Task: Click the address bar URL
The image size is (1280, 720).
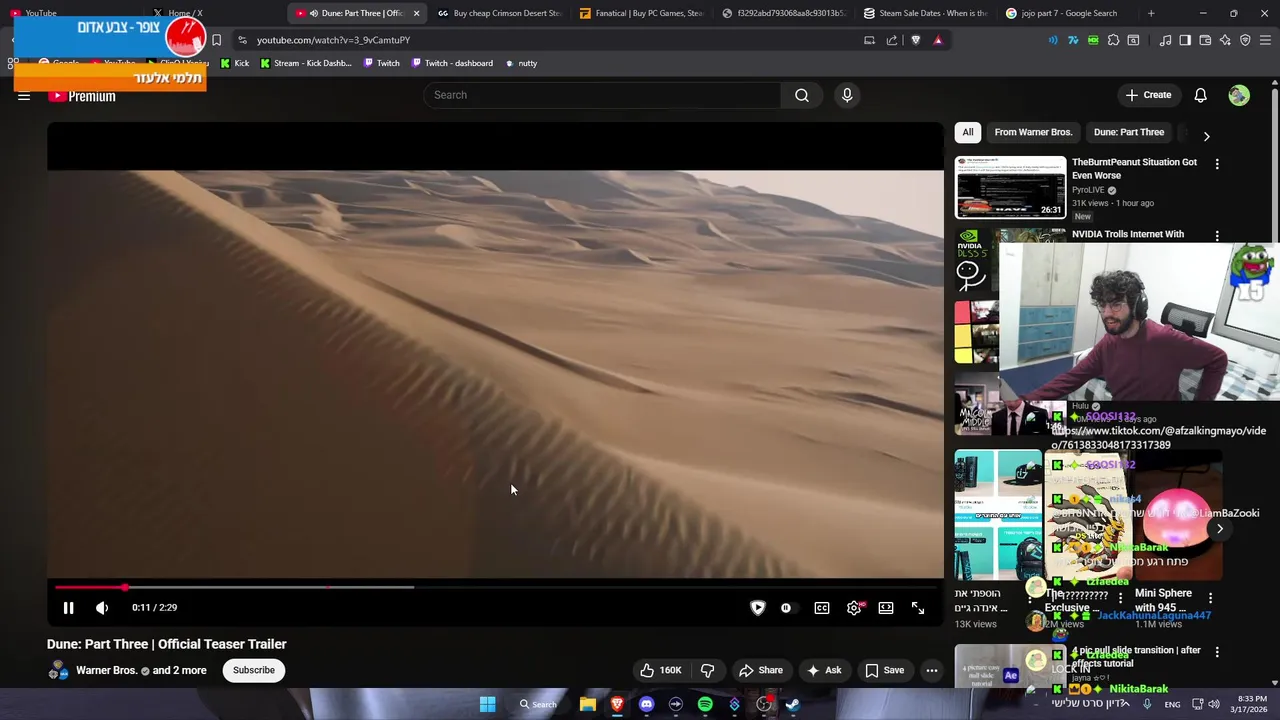Action: click(x=333, y=40)
